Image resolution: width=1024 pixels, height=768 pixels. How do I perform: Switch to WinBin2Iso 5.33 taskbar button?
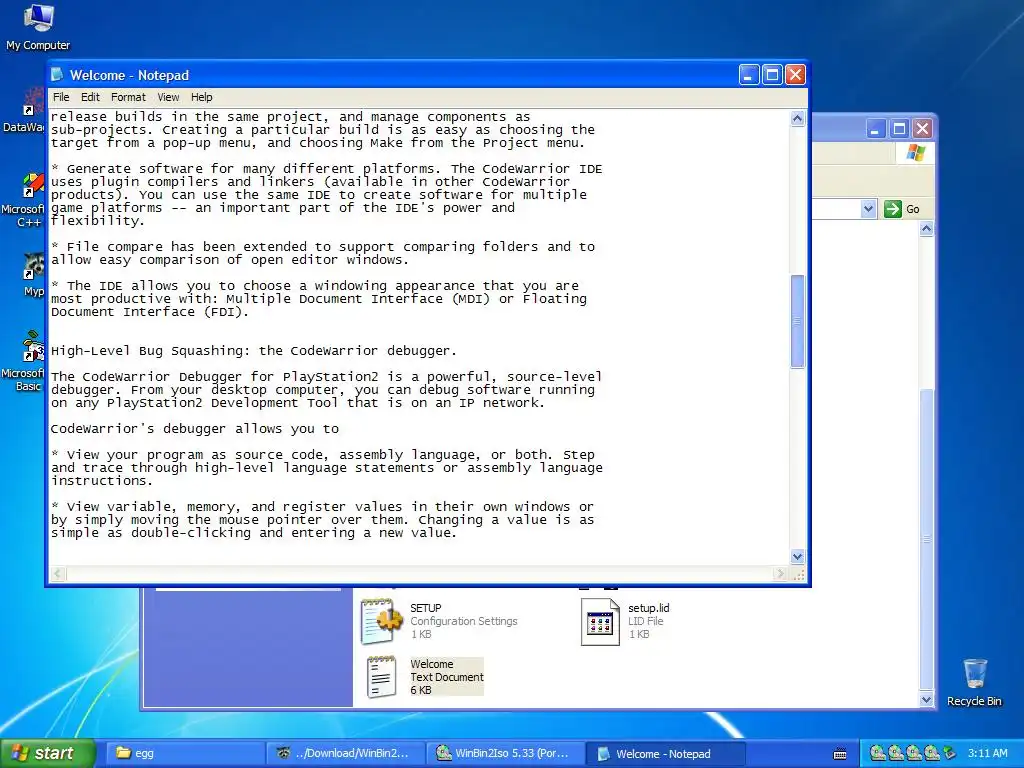click(x=505, y=754)
